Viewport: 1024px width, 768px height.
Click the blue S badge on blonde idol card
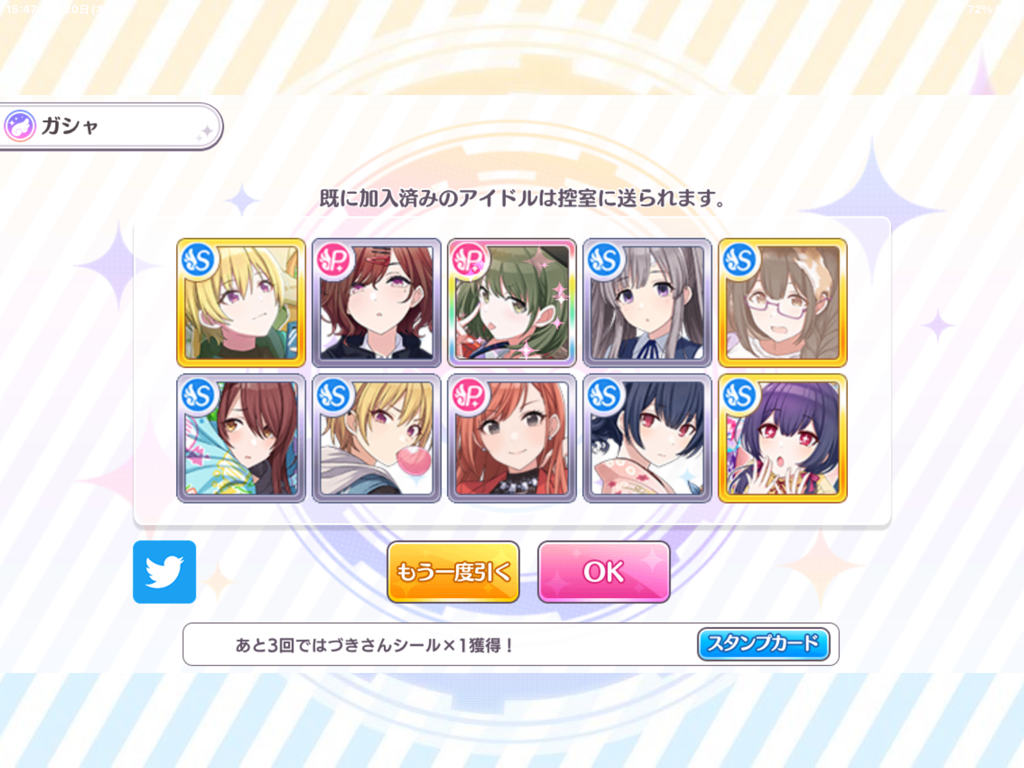click(x=199, y=260)
